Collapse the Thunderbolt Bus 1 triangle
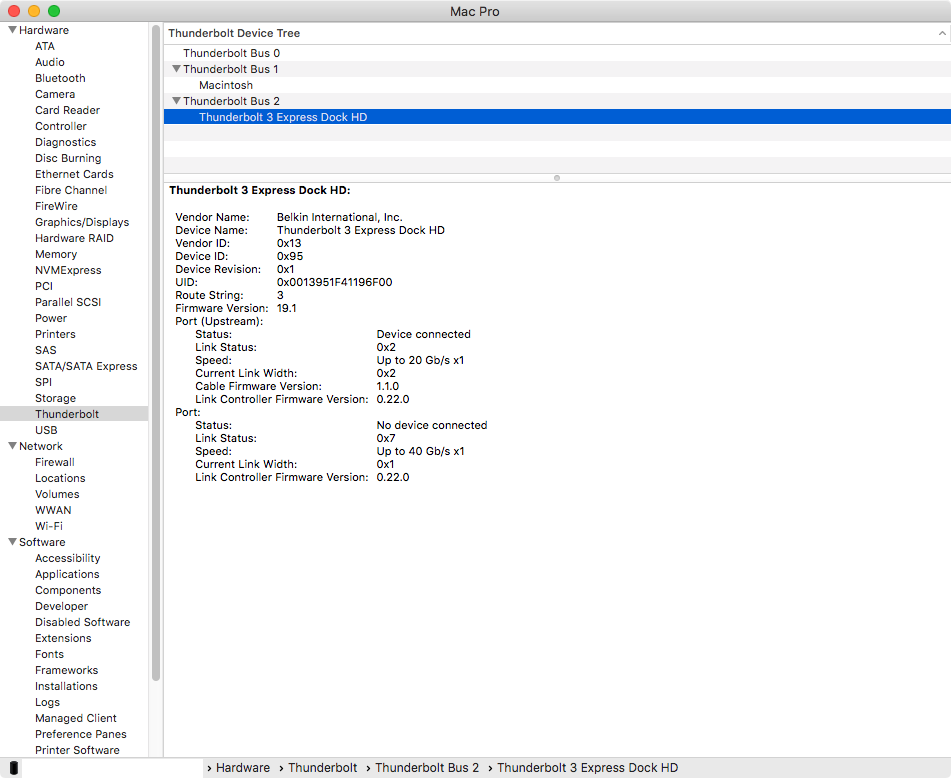The image size is (951, 778). tap(176, 69)
